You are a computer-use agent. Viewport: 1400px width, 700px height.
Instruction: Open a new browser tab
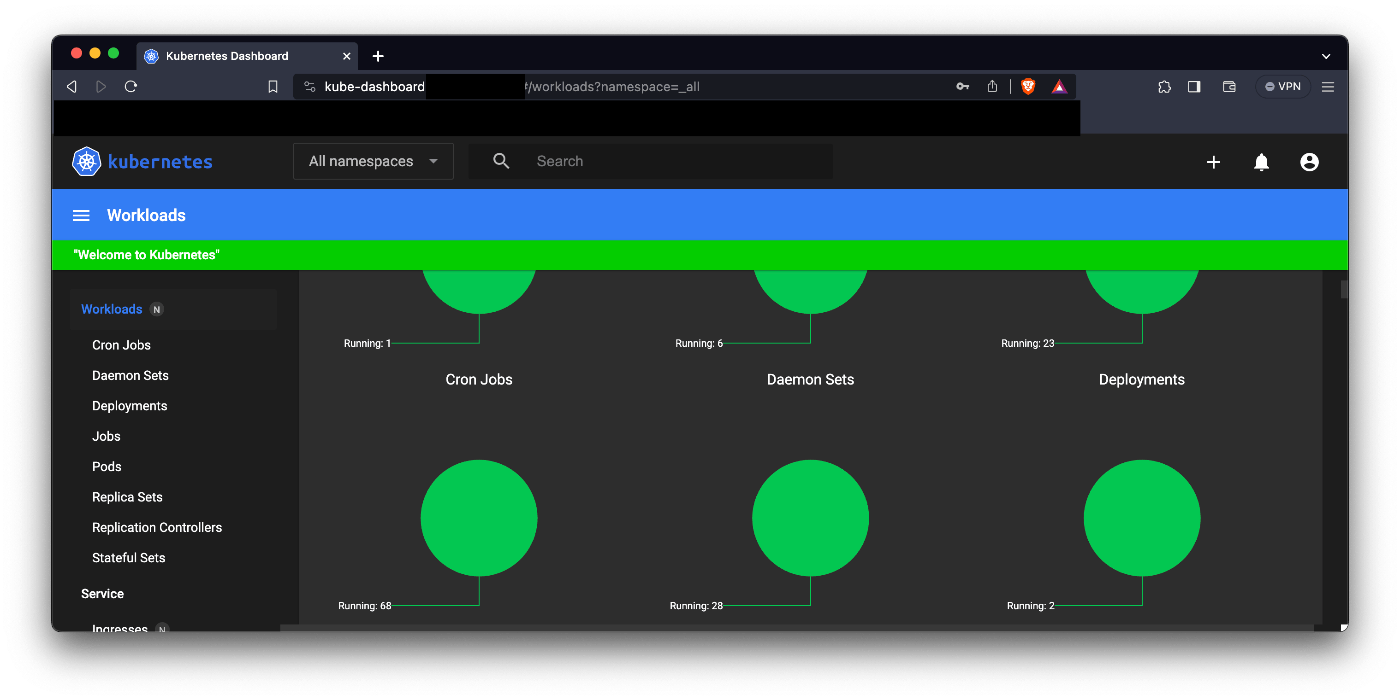tap(378, 56)
